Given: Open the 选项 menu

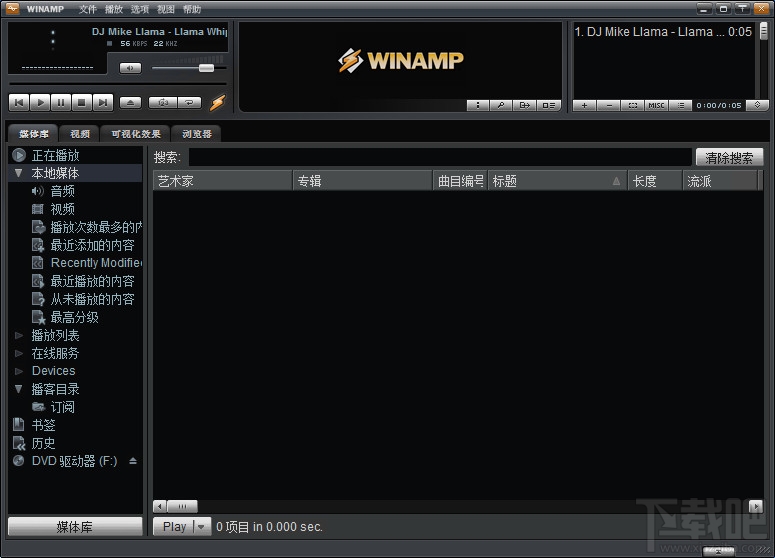Looking at the screenshot, I should tap(140, 9).
